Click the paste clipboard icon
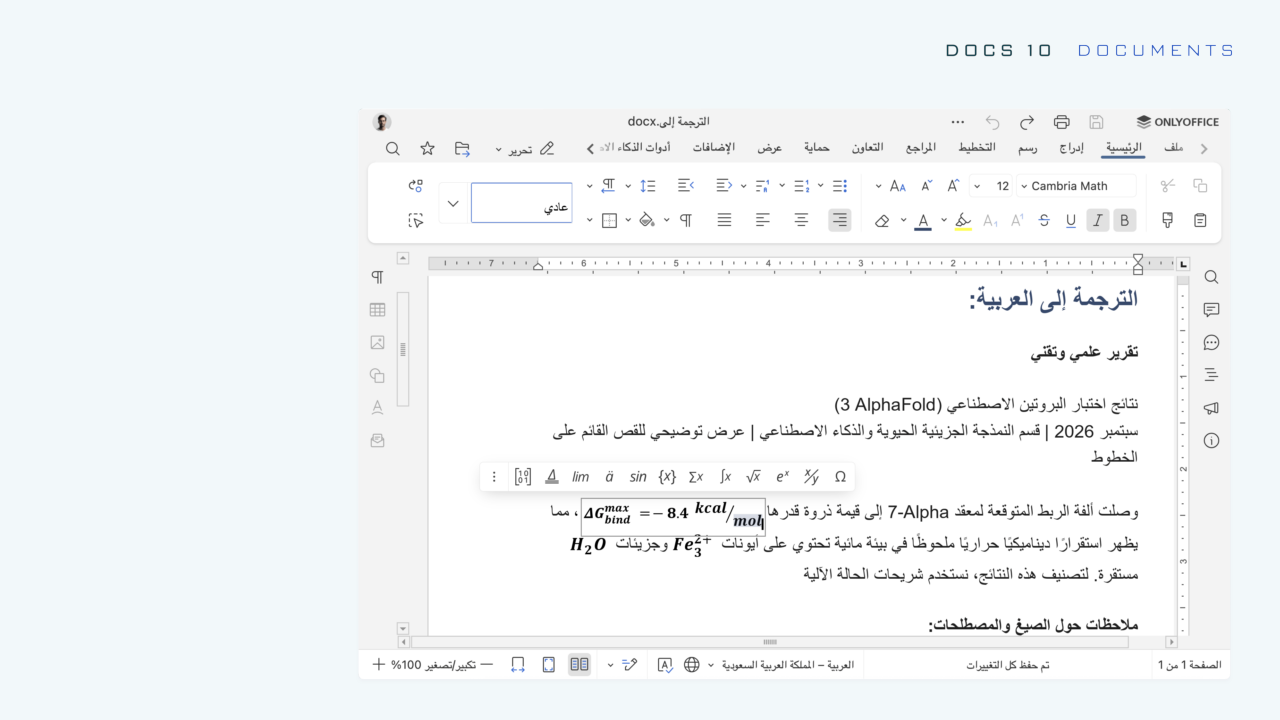The image size is (1280, 720). (x=1200, y=220)
